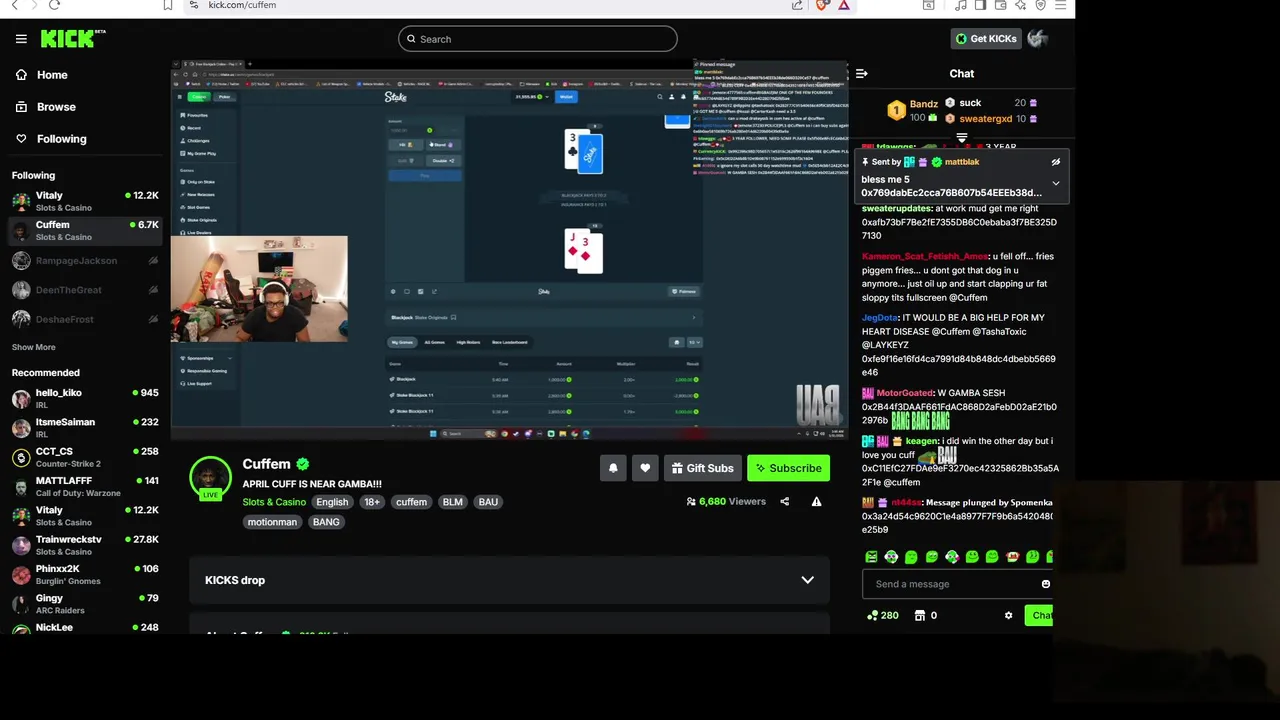Viewport: 1280px width, 720px height.
Task: Click the BAU tag
Action: click(488, 502)
